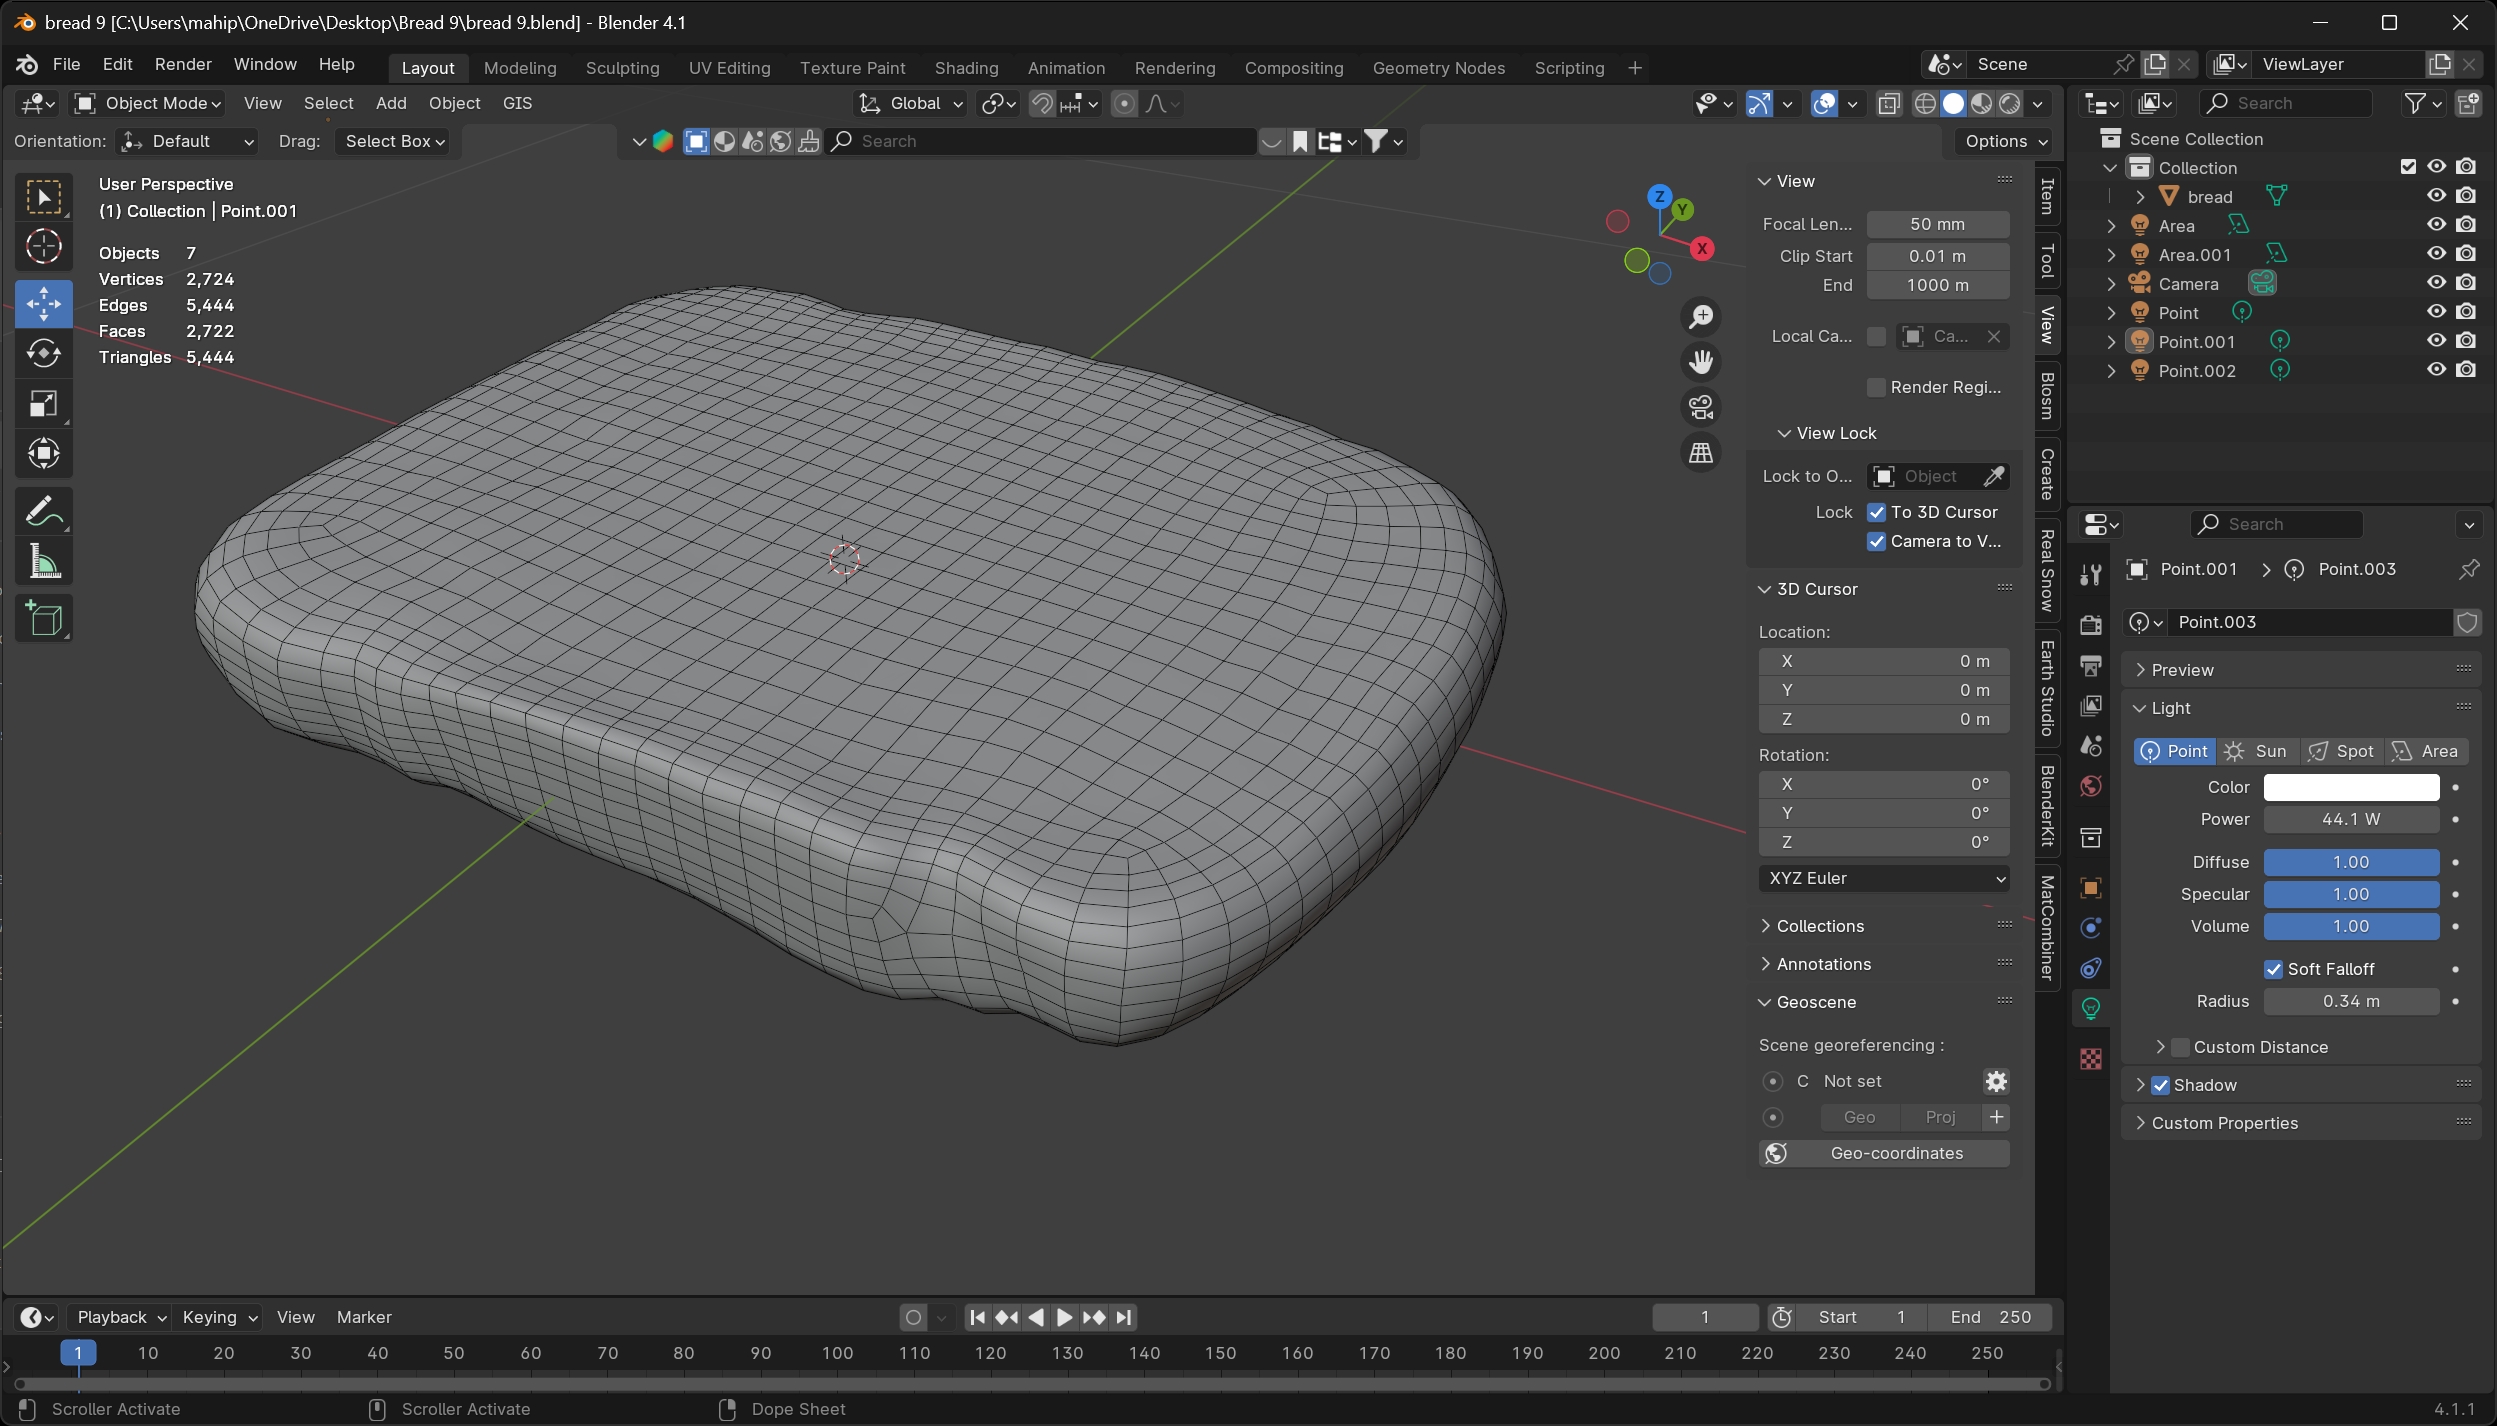Open the XYZ Euler rotation mode dropdown

point(1884,878)
